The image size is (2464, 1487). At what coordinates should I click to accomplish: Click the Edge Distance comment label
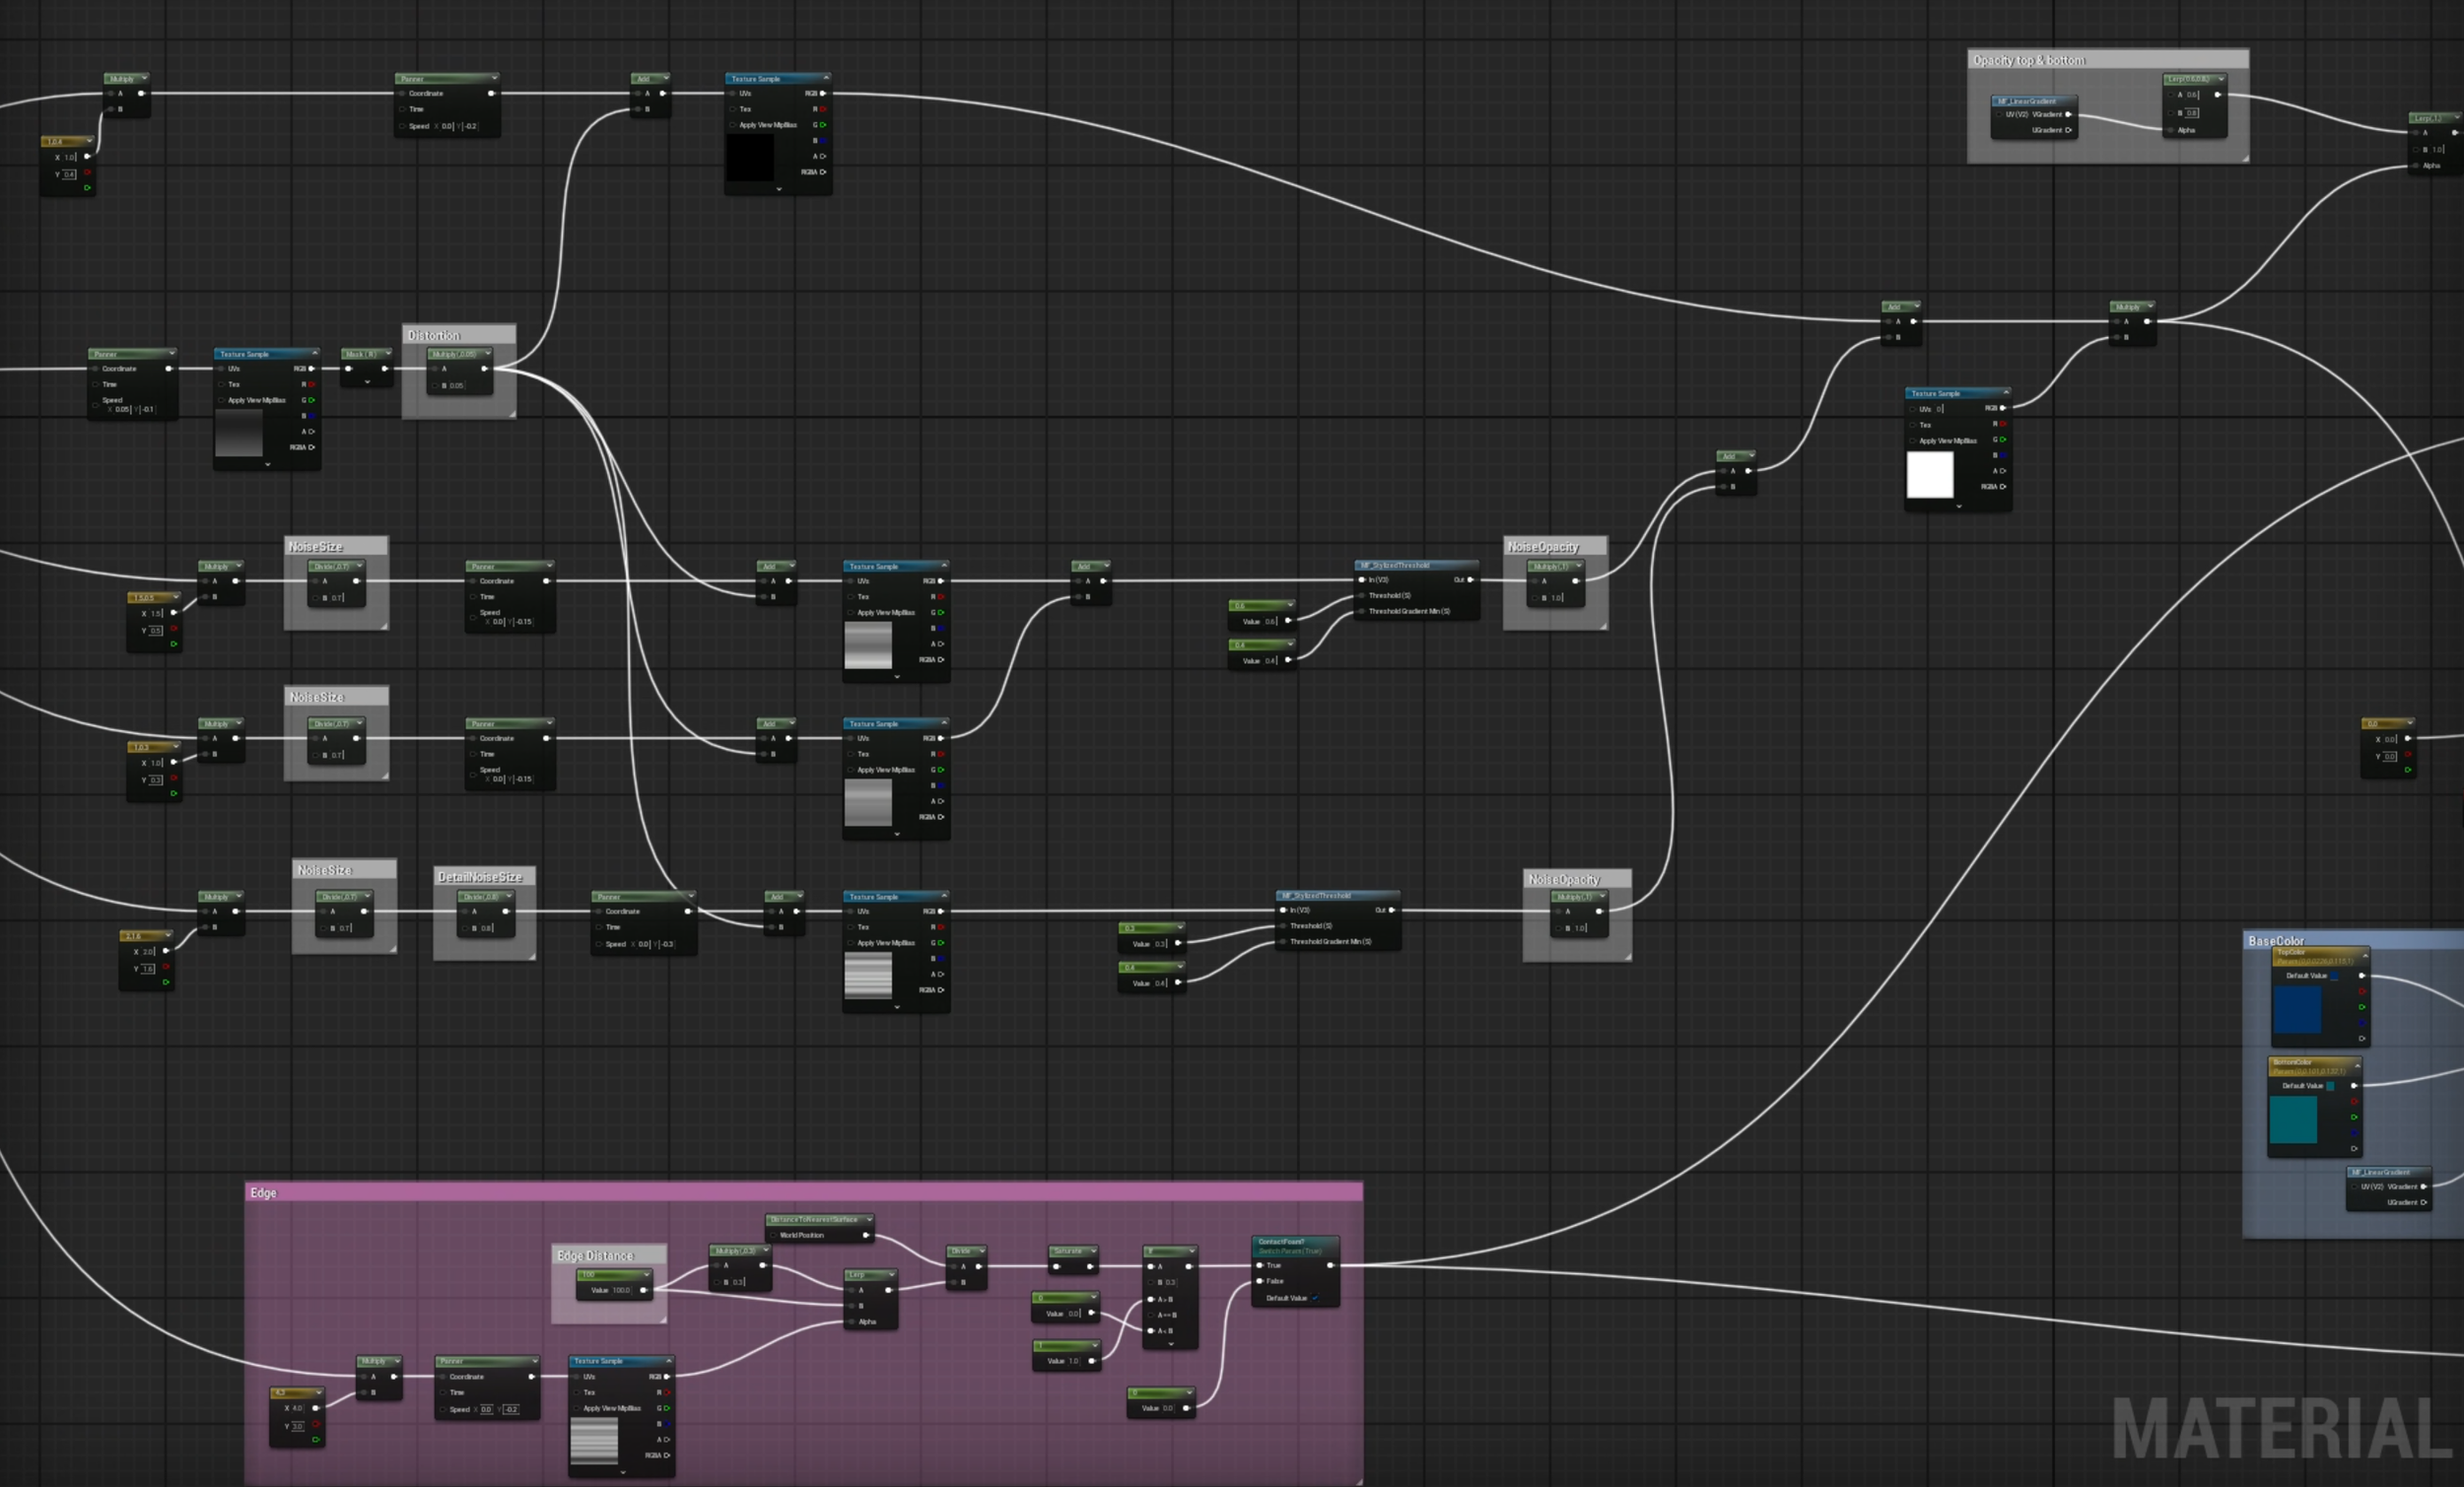point(595,1255)
